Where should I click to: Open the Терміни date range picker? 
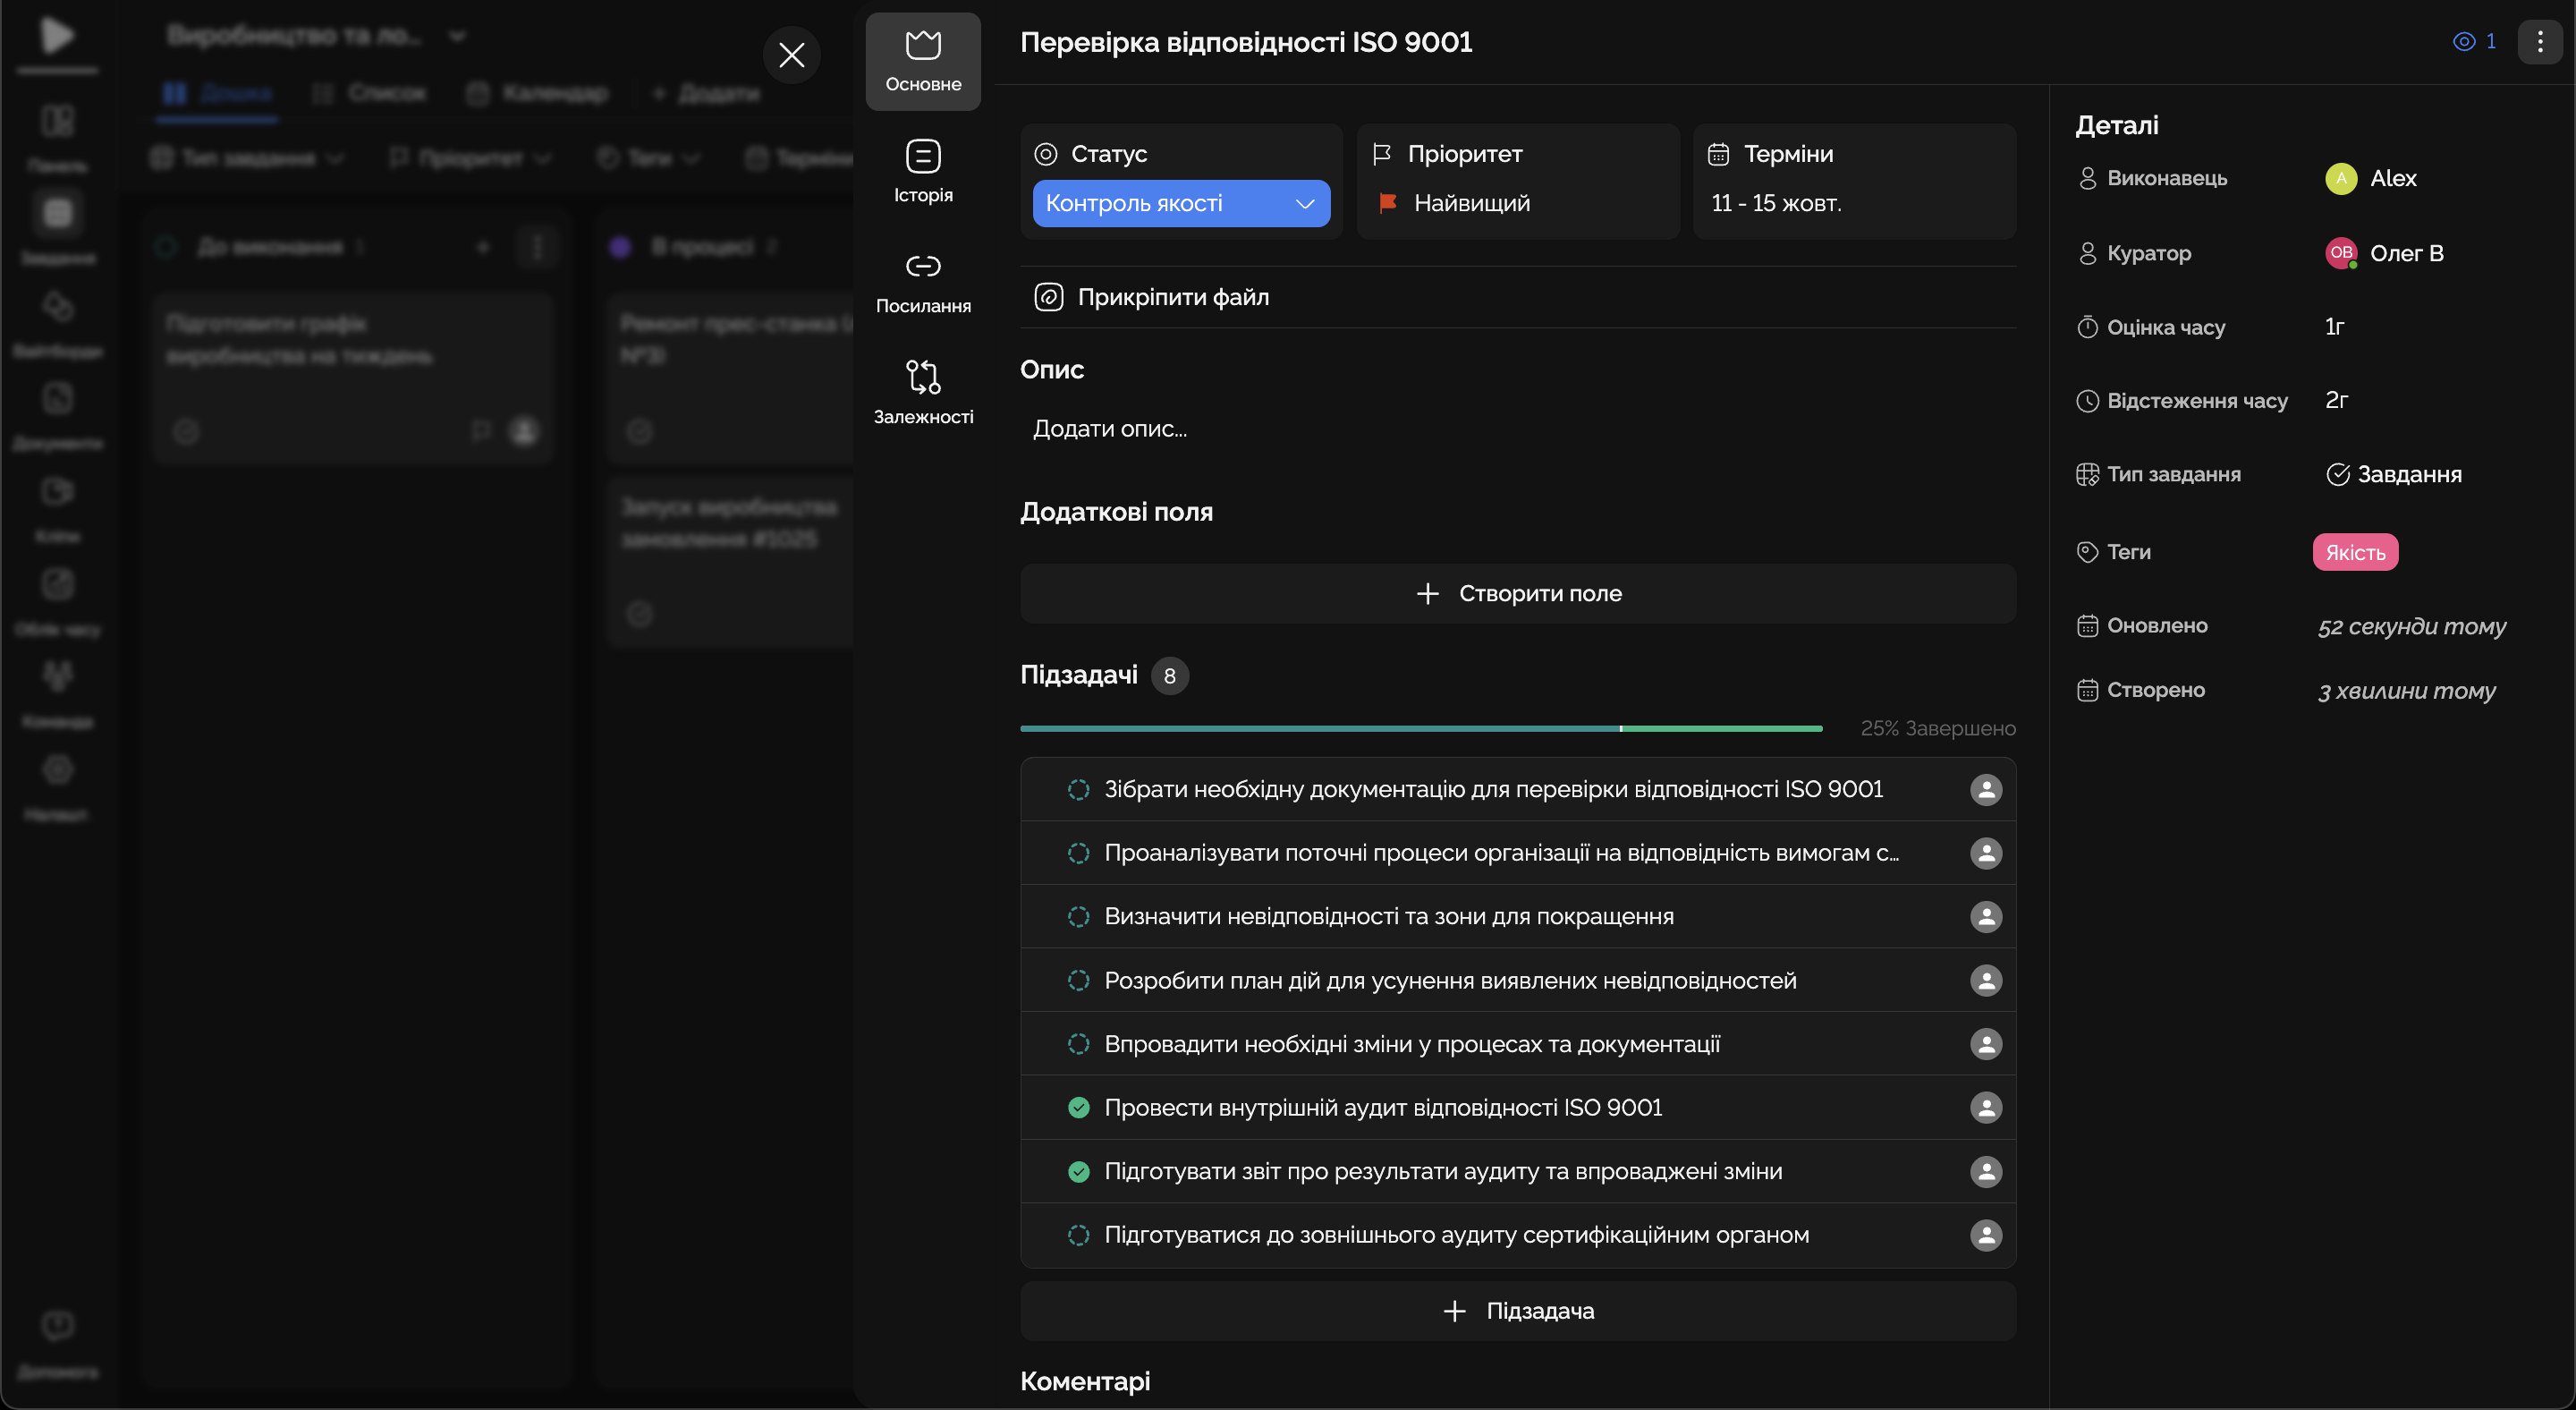1776,203
